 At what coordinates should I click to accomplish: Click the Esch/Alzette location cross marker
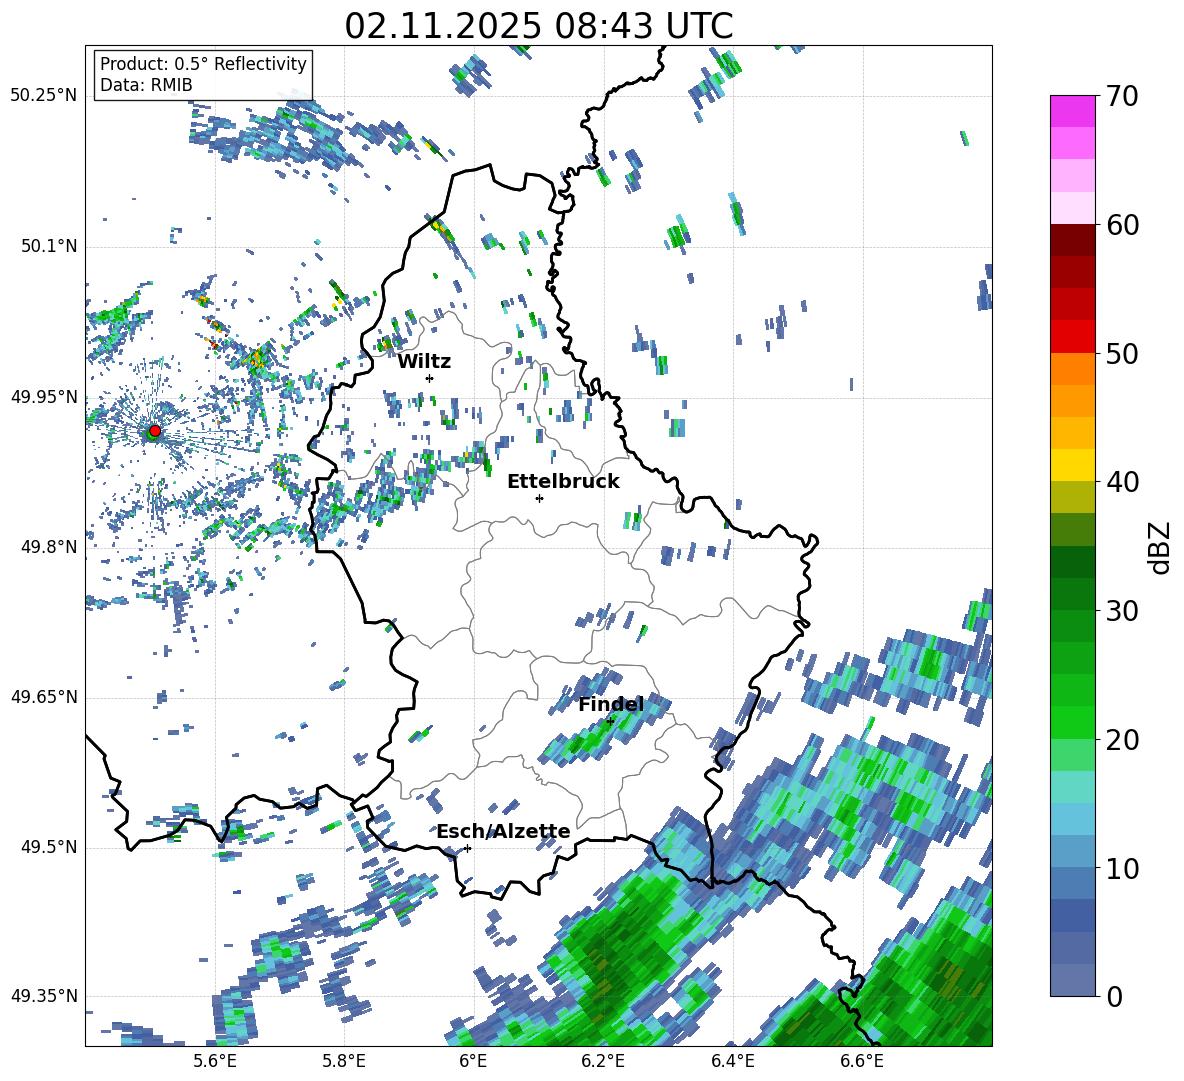tap(467, 848)
